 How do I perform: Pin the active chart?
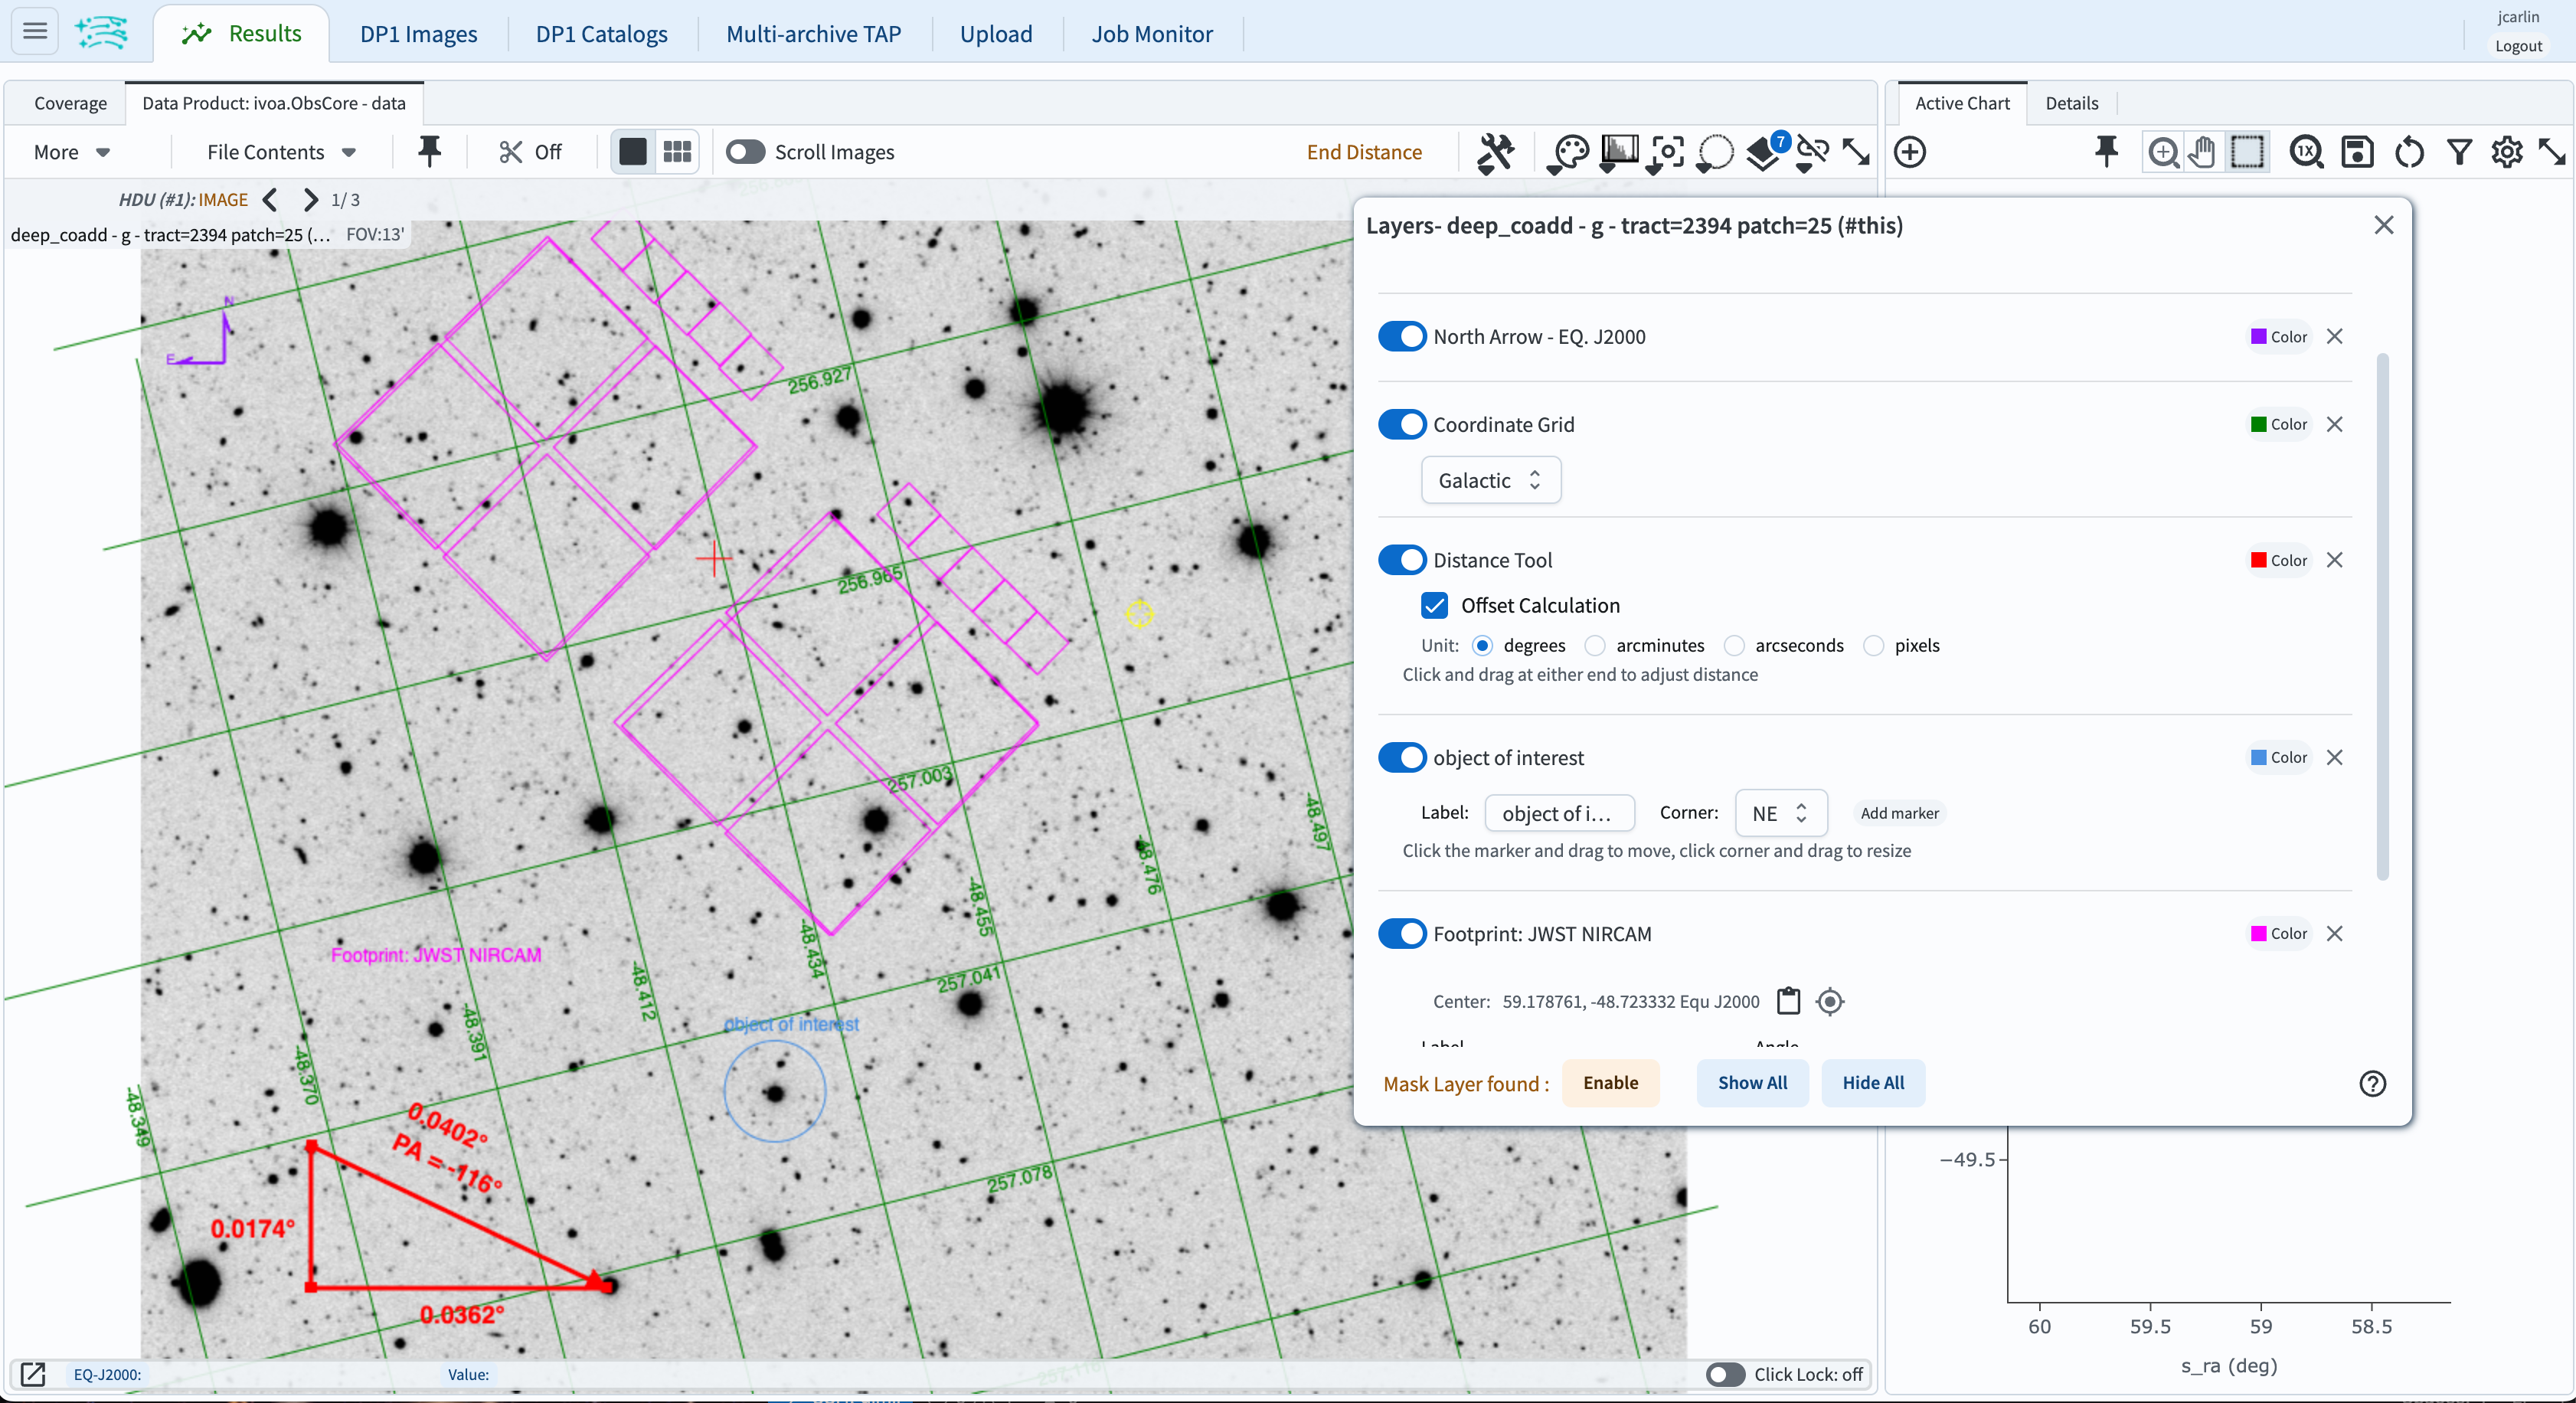(x=2106, y=152)
